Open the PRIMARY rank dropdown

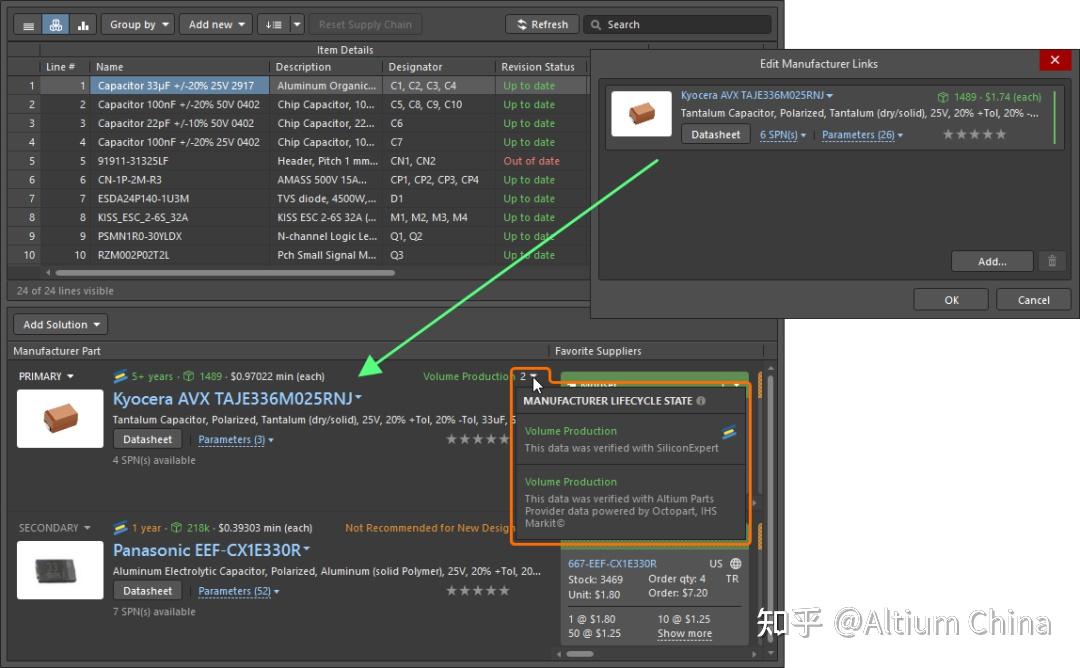point(46,377)
